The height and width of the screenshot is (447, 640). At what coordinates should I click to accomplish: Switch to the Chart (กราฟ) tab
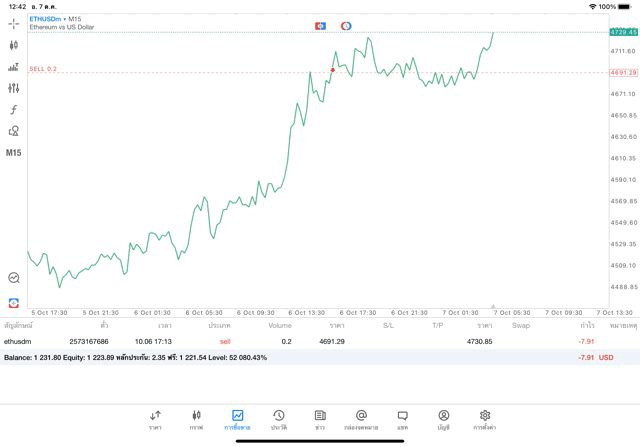click(x=196, y=419)
